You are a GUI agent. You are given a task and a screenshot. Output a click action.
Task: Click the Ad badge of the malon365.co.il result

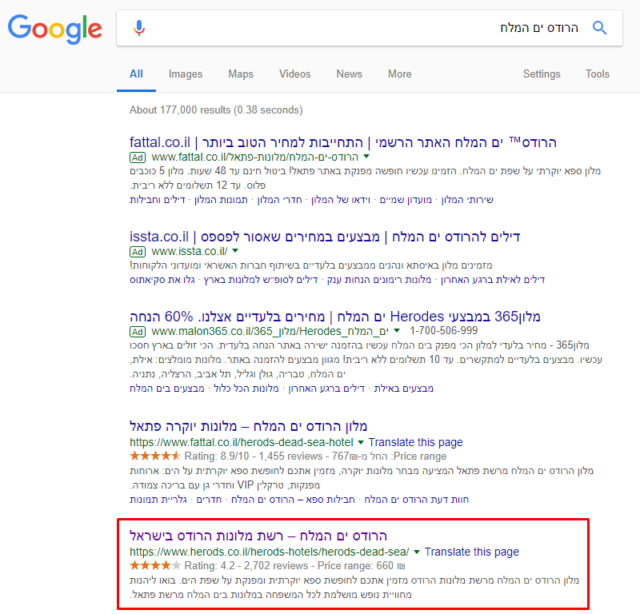coord(138,331)
